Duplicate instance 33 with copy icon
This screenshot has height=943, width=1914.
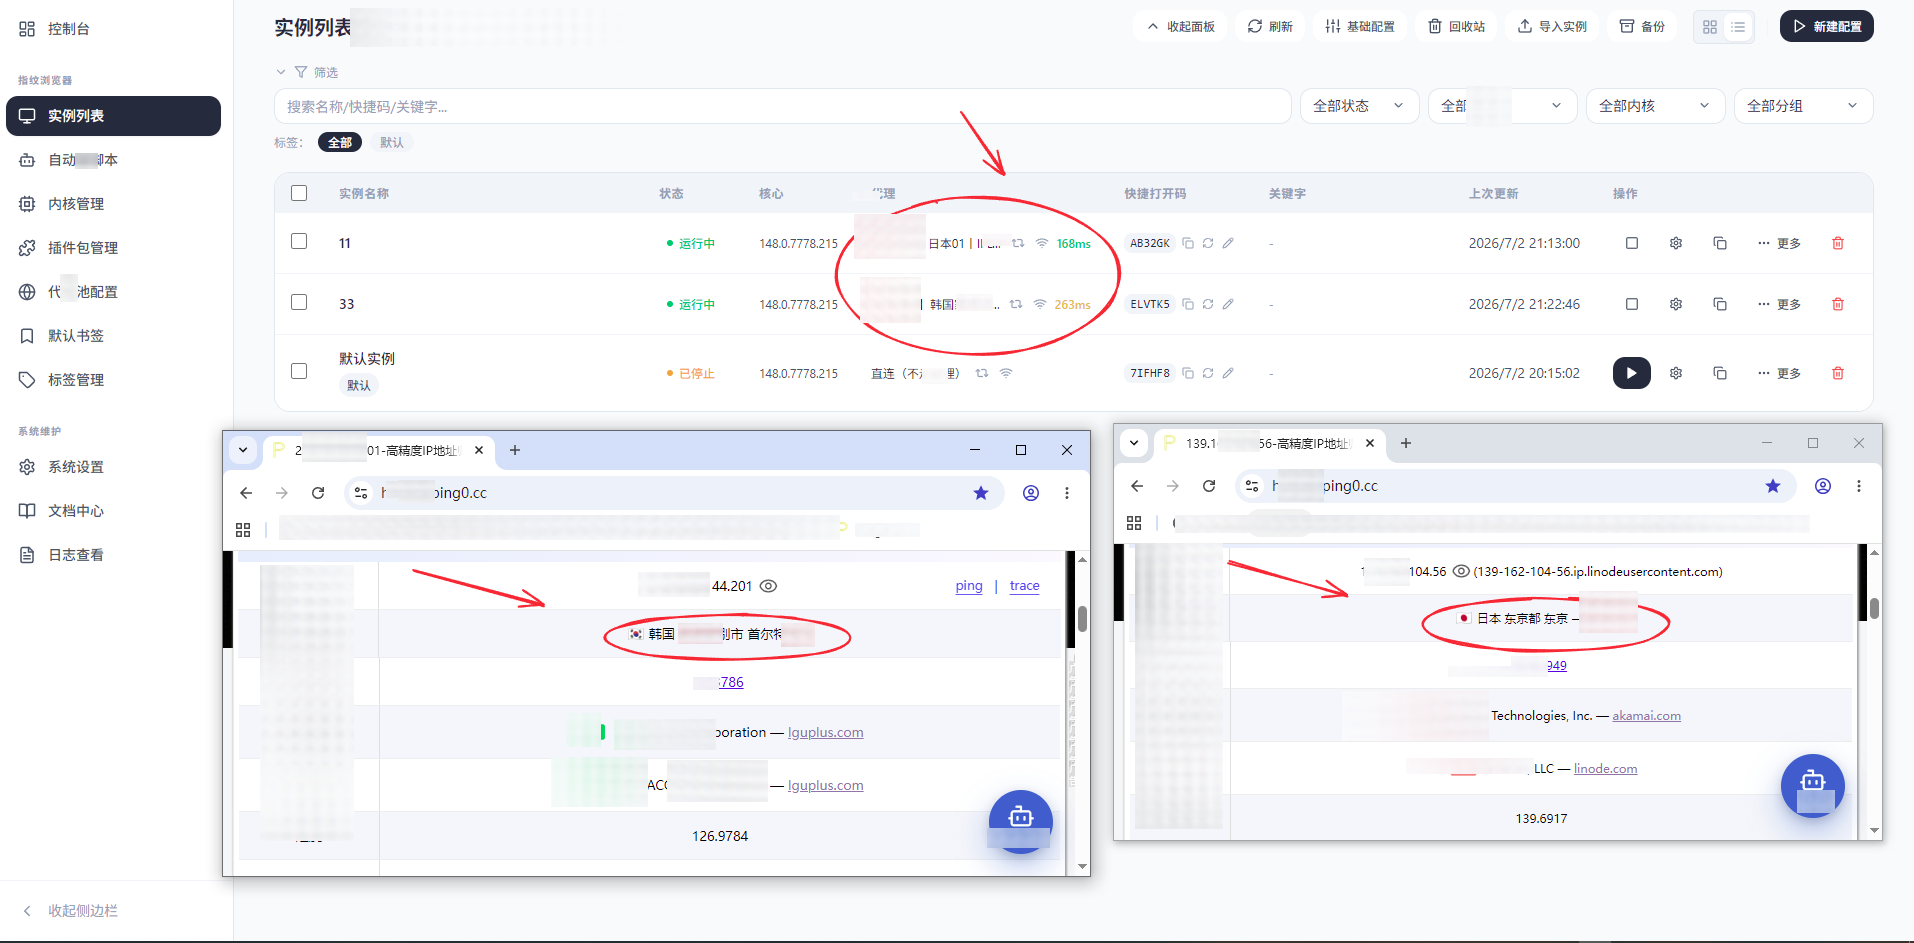click(1720, 304)
